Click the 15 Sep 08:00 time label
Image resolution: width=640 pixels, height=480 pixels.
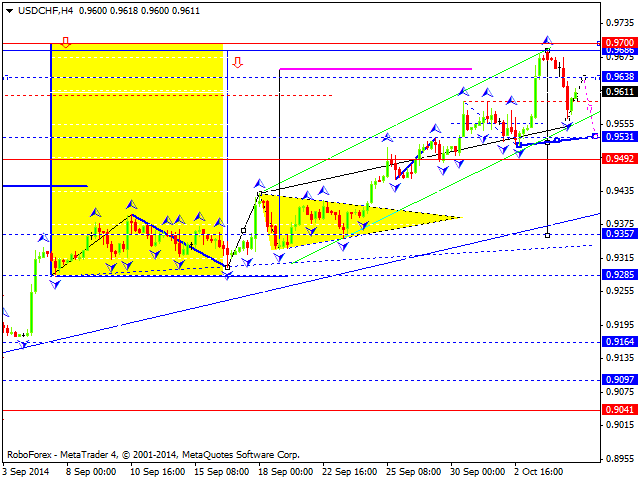point(222,471)
